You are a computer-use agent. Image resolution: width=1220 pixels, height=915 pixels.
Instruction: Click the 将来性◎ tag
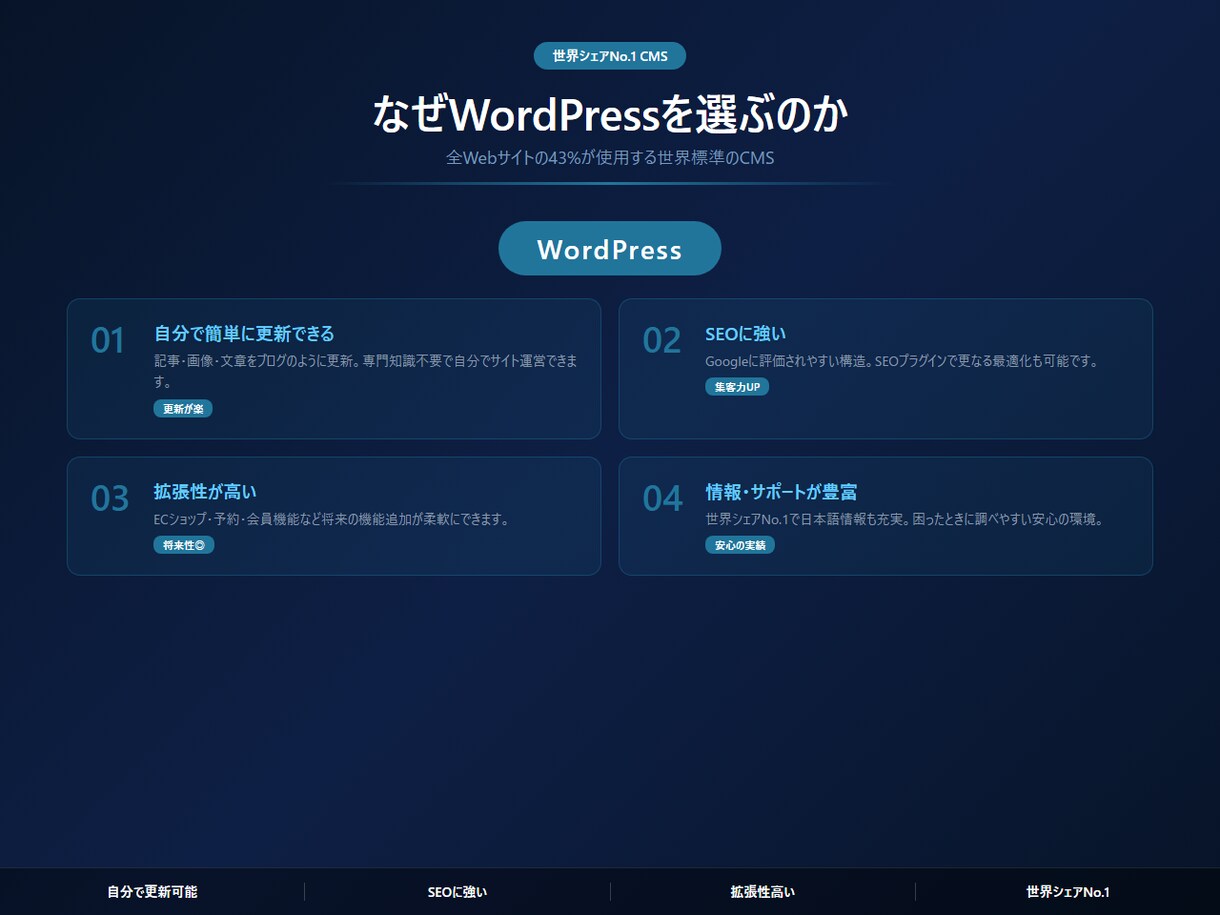point(184,545)
